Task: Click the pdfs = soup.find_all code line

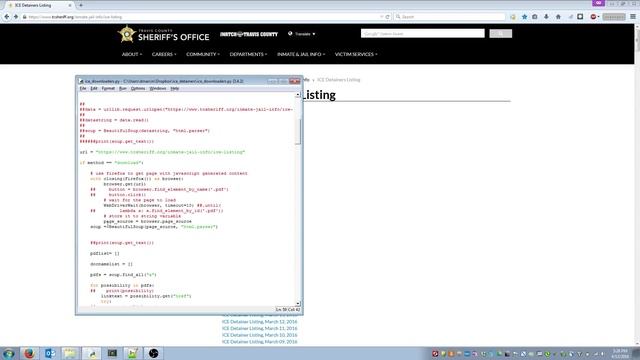Action: pyautogui.click(x=123, y=275)
